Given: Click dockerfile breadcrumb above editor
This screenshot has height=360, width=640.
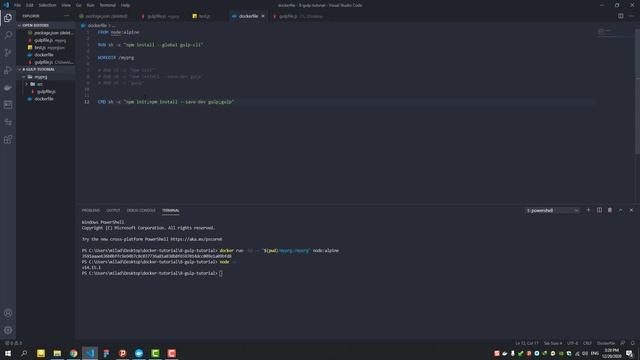Looking at the screenshot, I should click(x=97, y=26).
